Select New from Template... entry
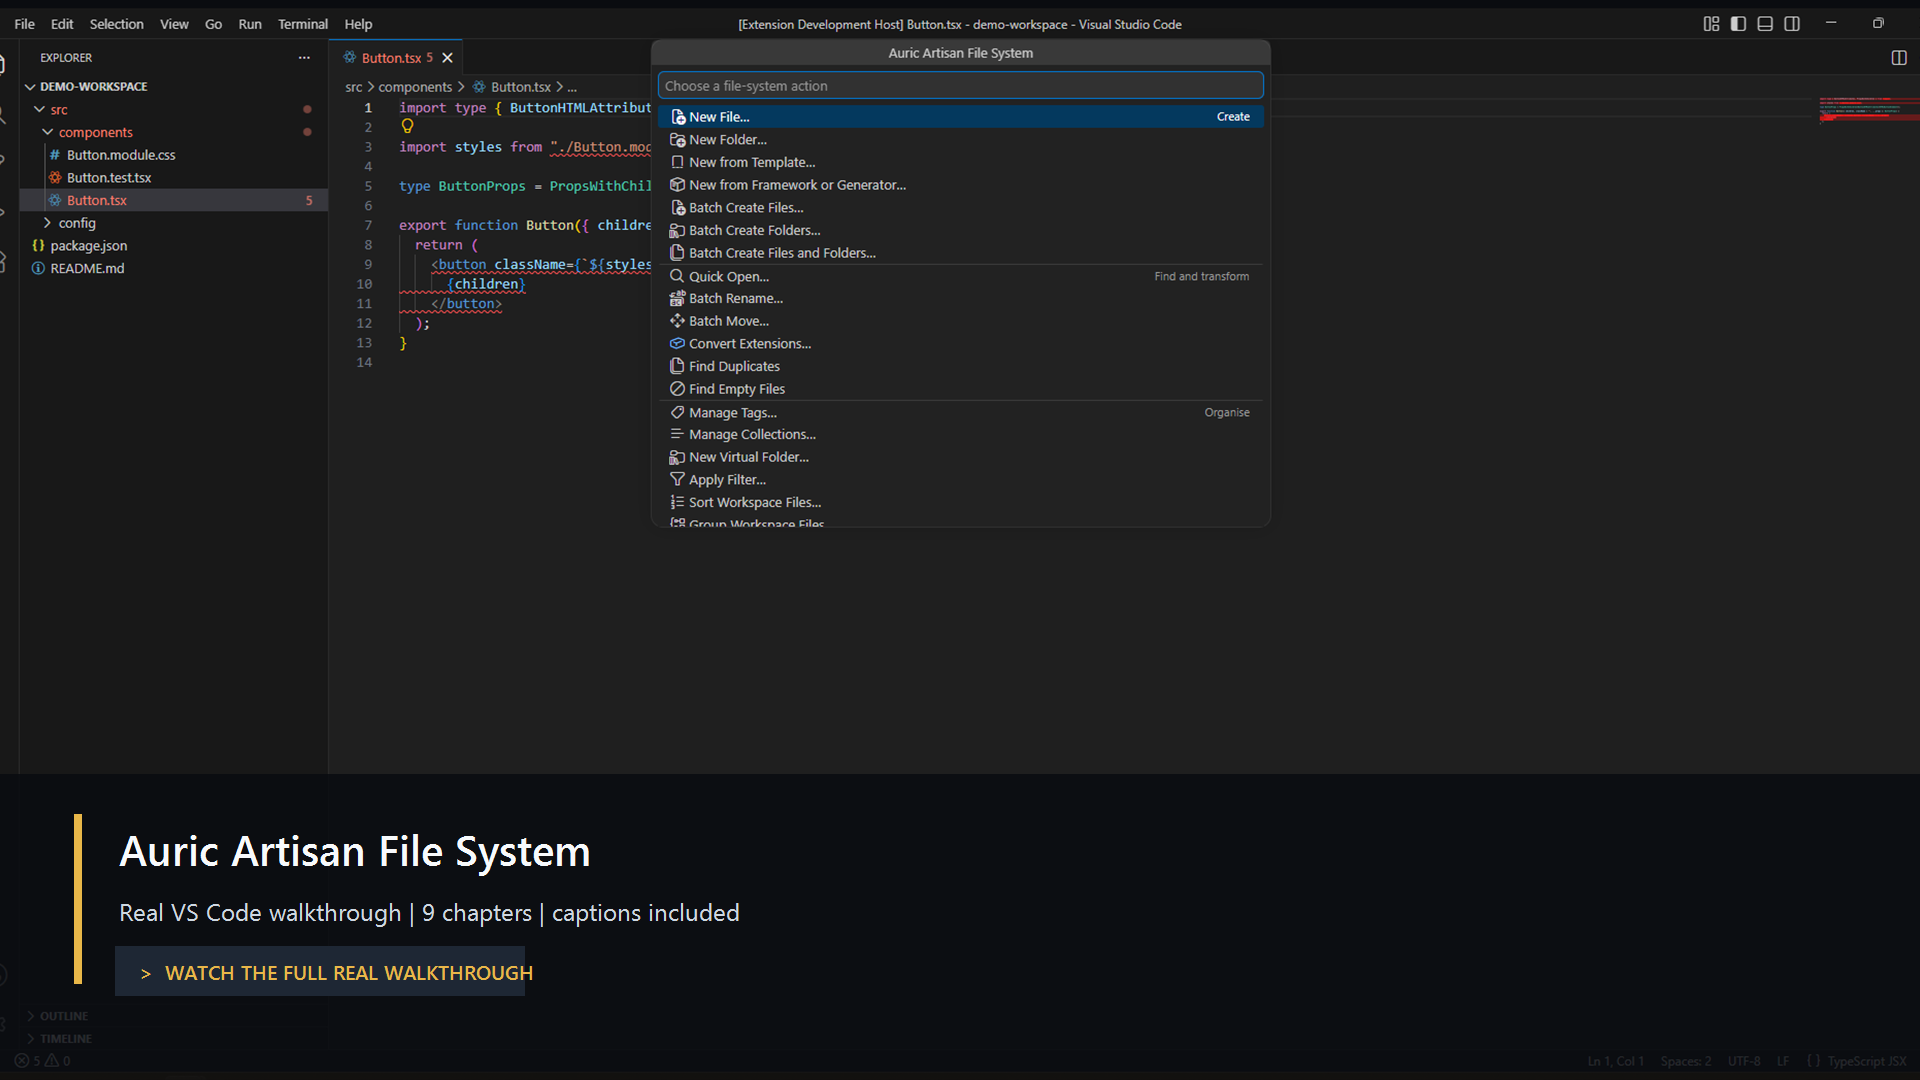1920x1080 pixels. 960,162
